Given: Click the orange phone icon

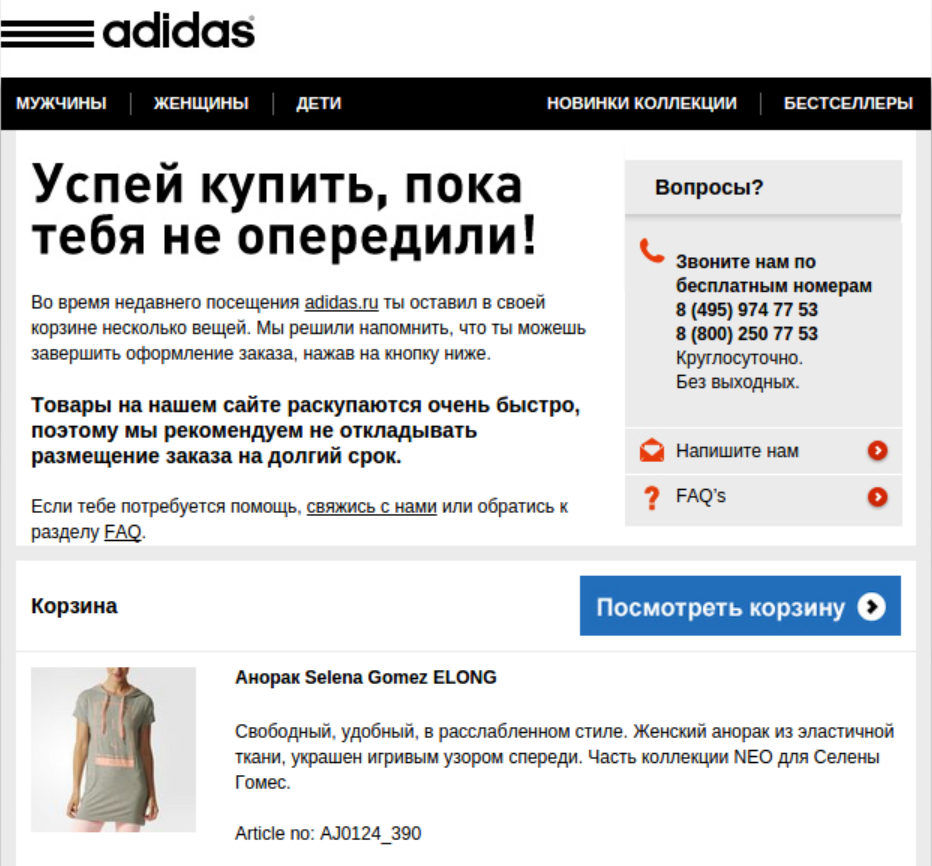Looking at the screenshot, I should pos(651,251).
